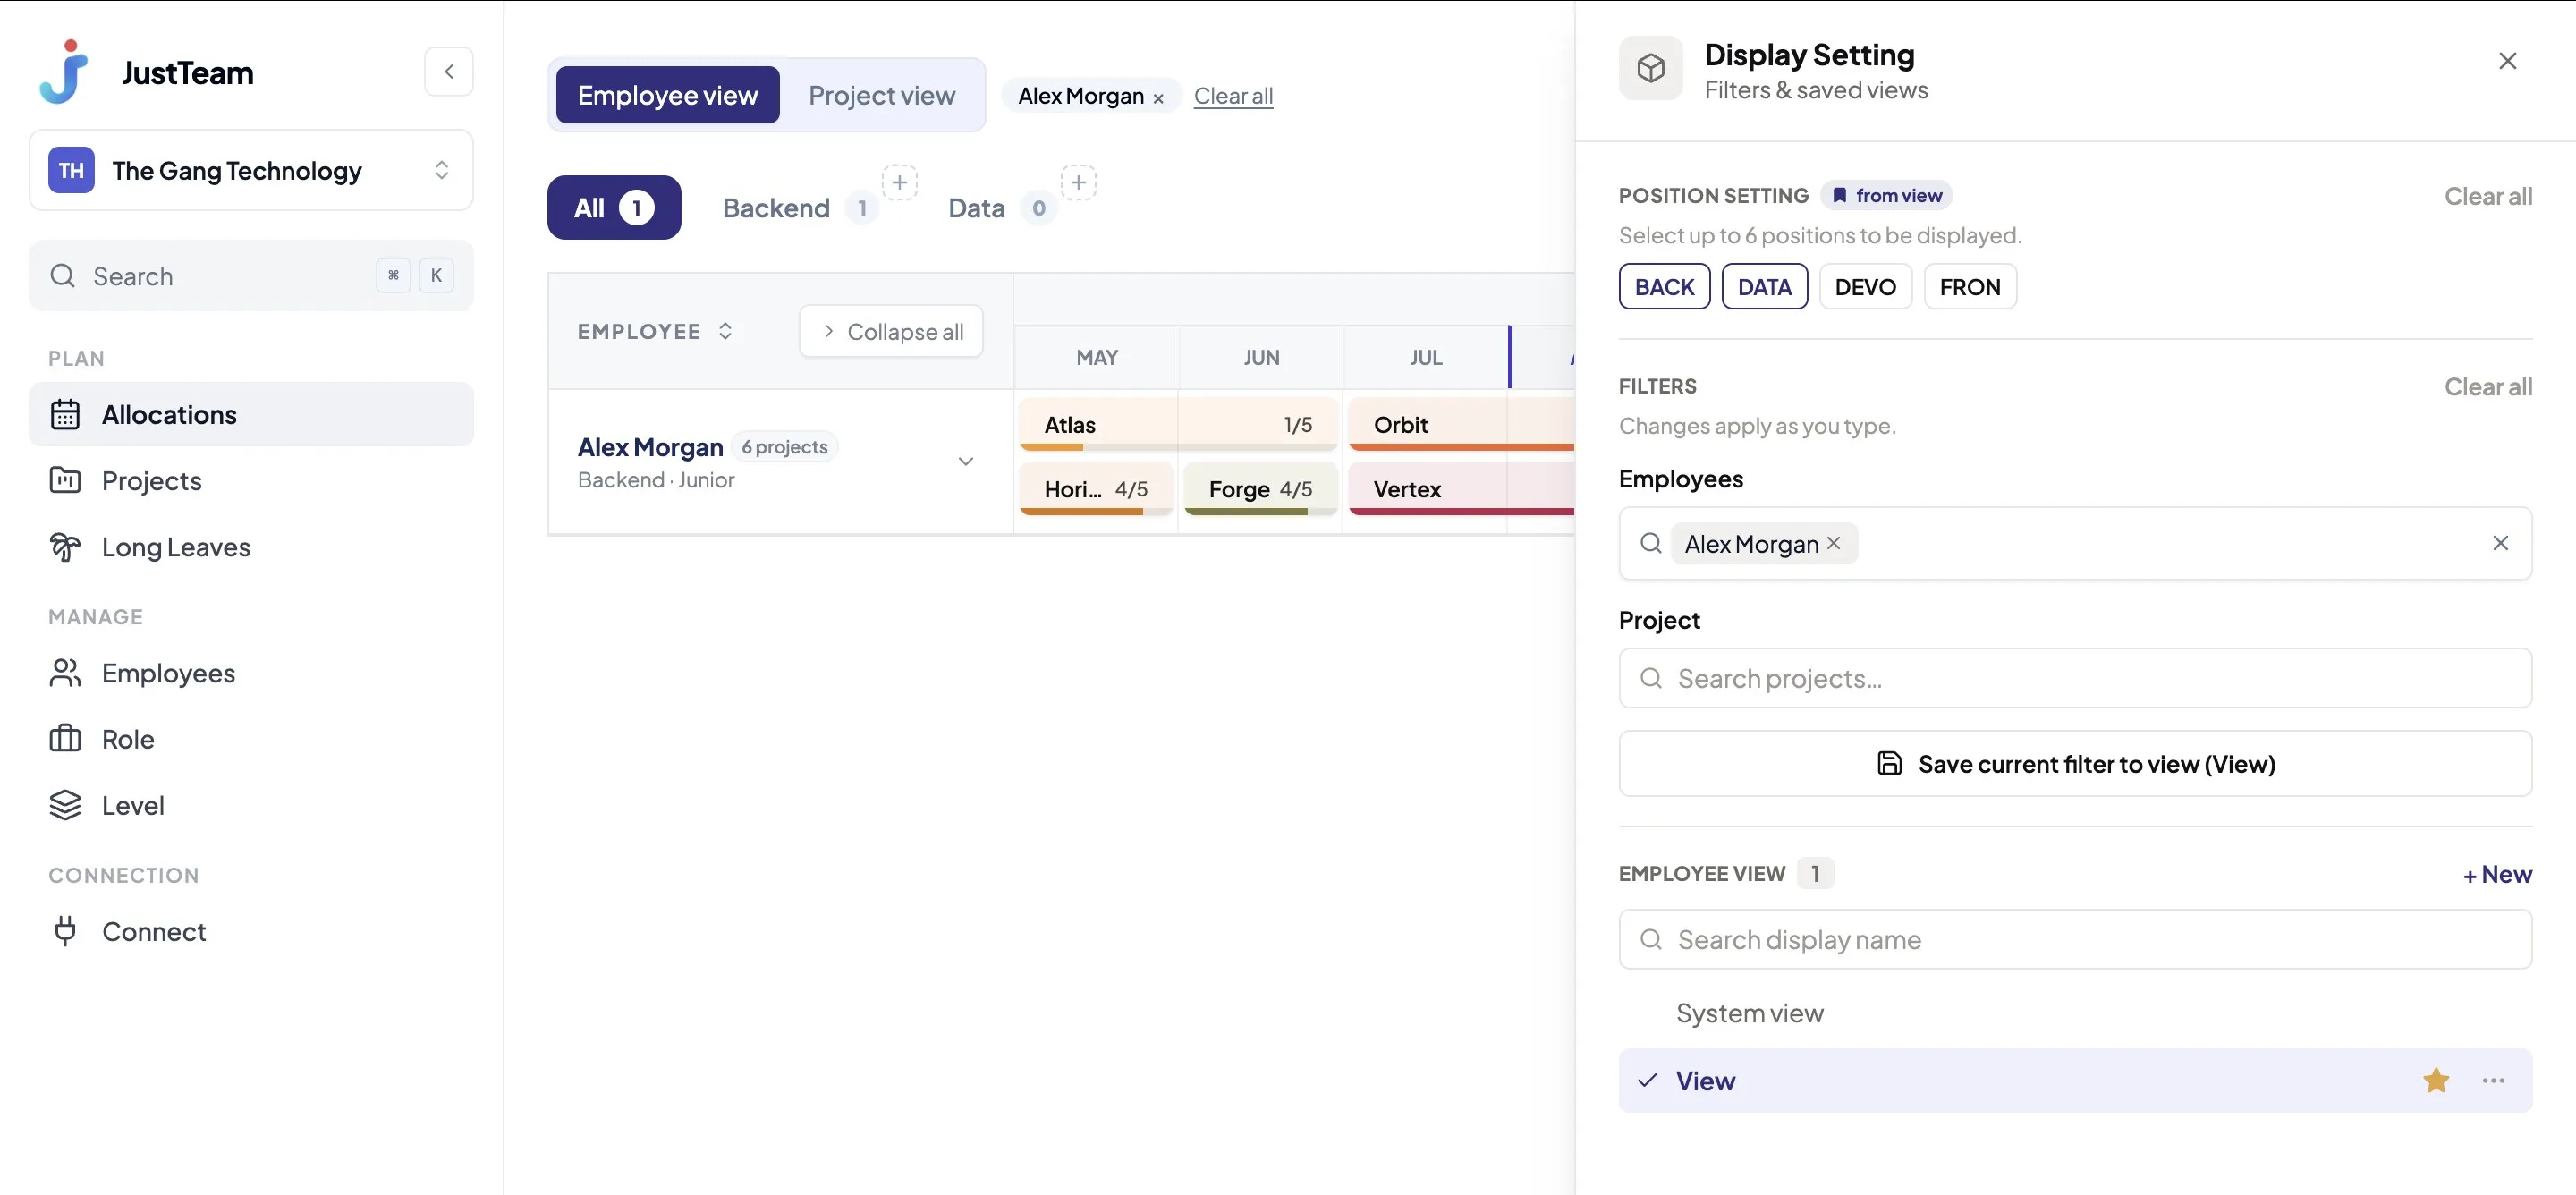Open more options for View row
This screenshot has width=2576, height=1195.
(2493, 1080)
